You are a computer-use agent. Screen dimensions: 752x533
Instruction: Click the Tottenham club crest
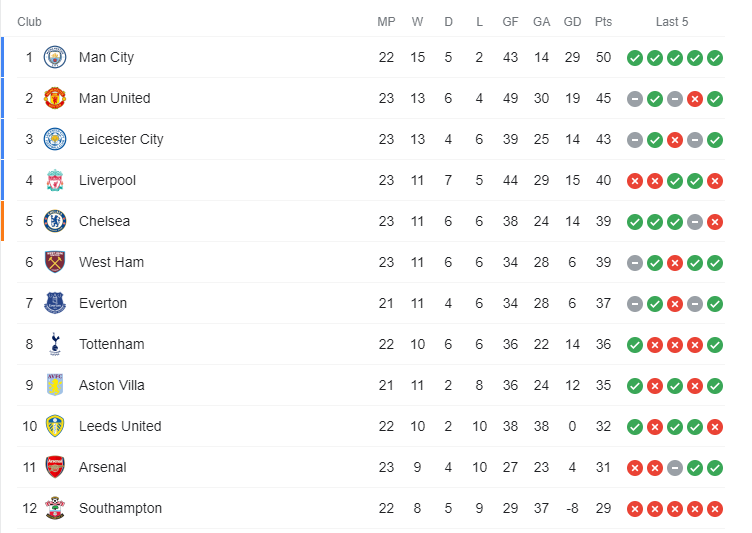(x=55, y=344)
